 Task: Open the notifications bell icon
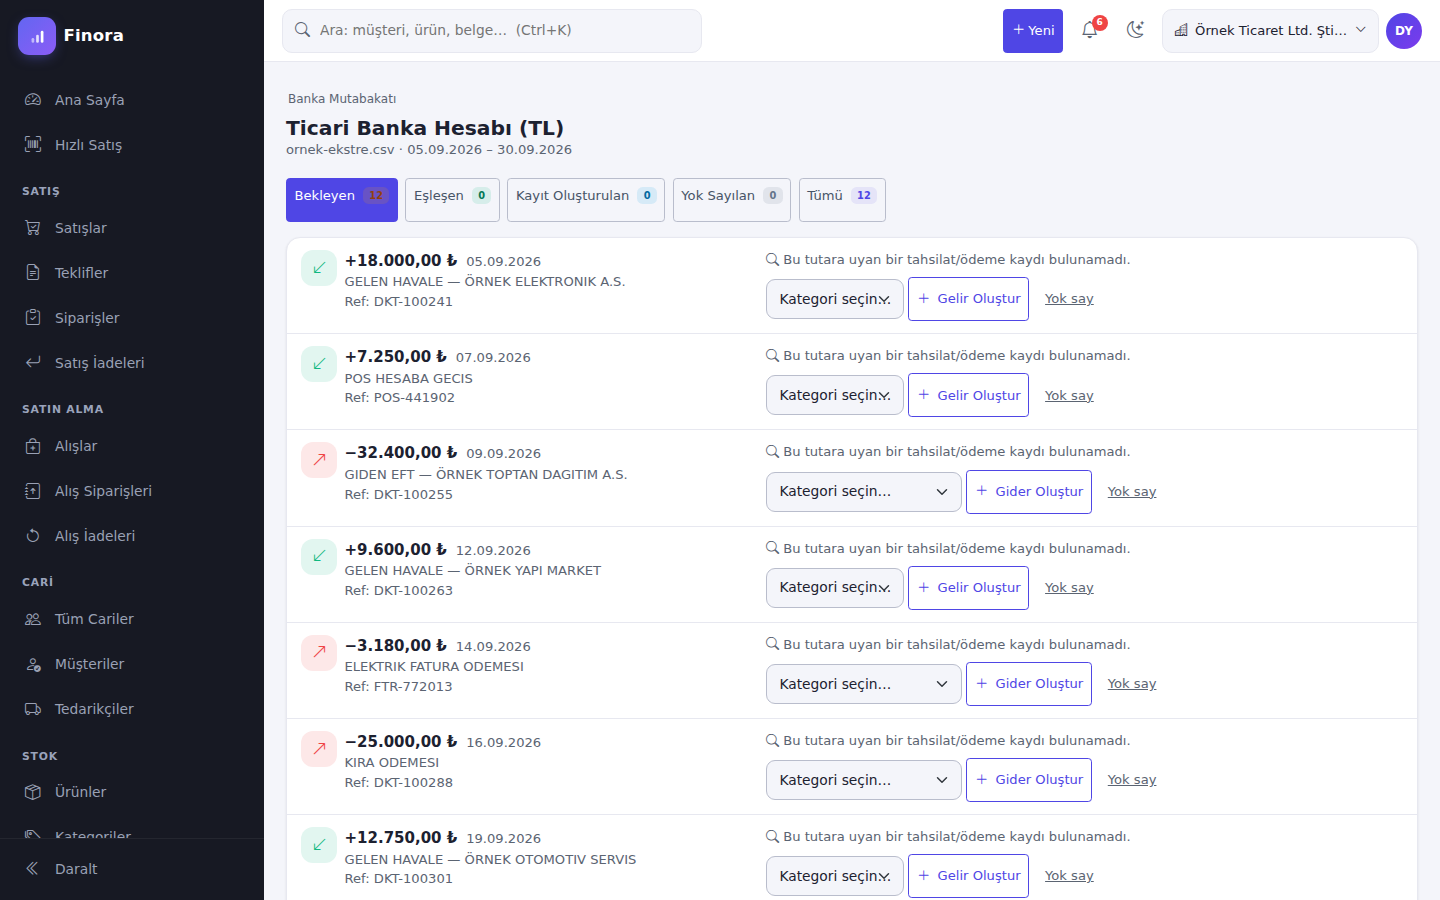[x=1090, y=30]
